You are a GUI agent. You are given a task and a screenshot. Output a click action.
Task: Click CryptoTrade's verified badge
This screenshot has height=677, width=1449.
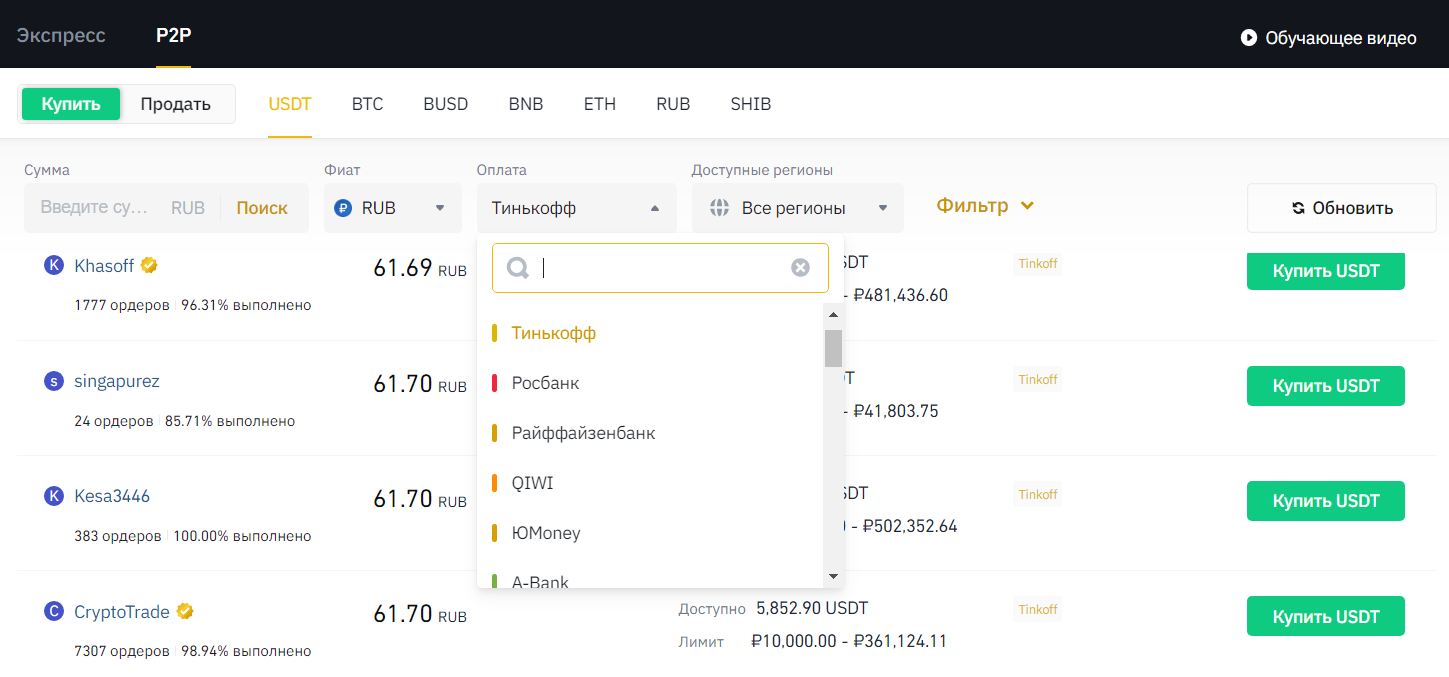coord(184,611)
